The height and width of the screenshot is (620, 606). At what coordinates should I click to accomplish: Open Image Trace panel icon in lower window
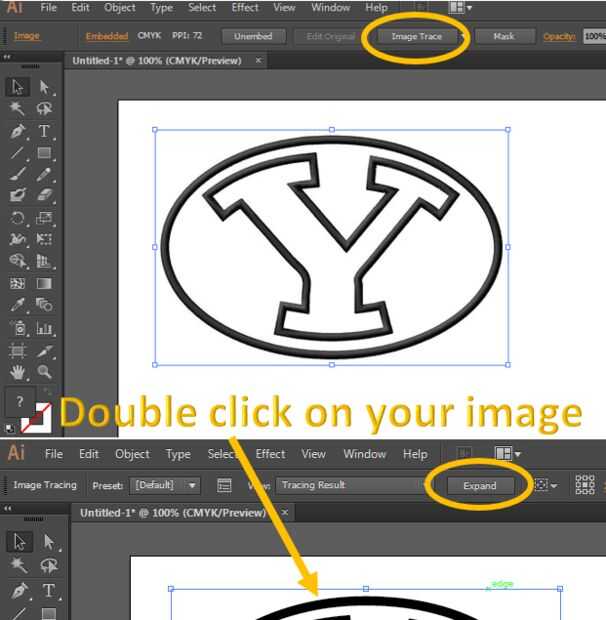click(224, 485)
